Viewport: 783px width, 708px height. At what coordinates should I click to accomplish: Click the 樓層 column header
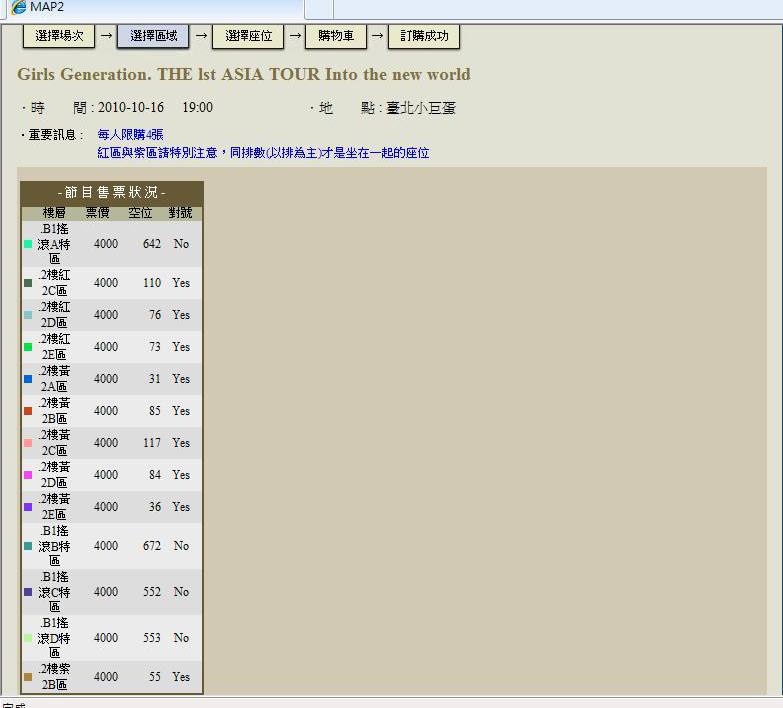point(54,213)
